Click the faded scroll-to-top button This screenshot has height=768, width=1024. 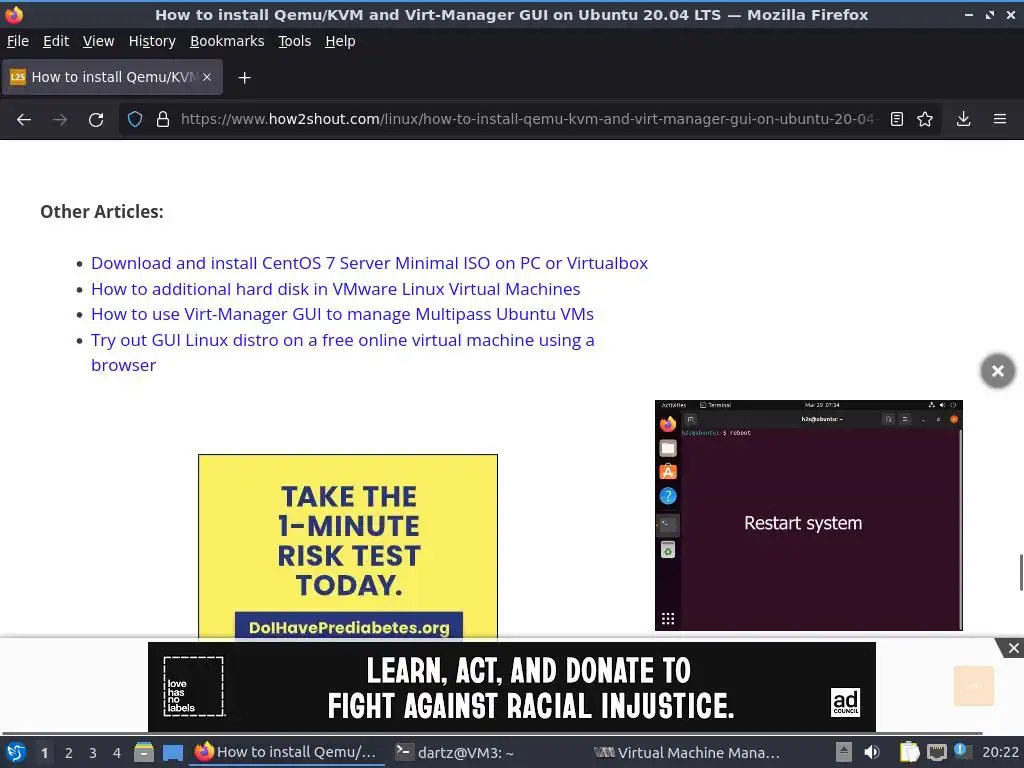click(973, 686)
